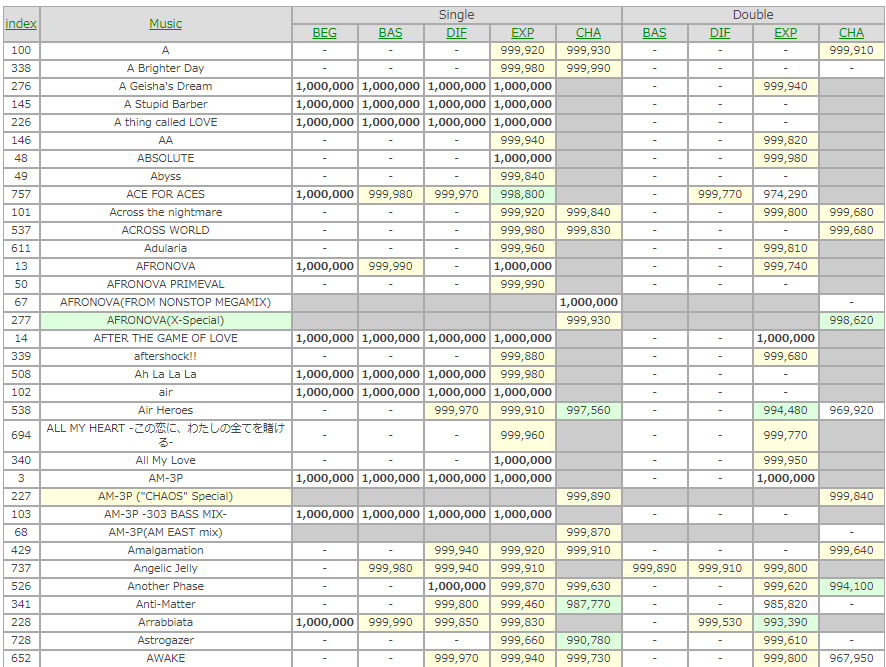Click the Double BAS column header link
Screen dimensions: 886x667
pyautogui.click(x=654, y=33)
